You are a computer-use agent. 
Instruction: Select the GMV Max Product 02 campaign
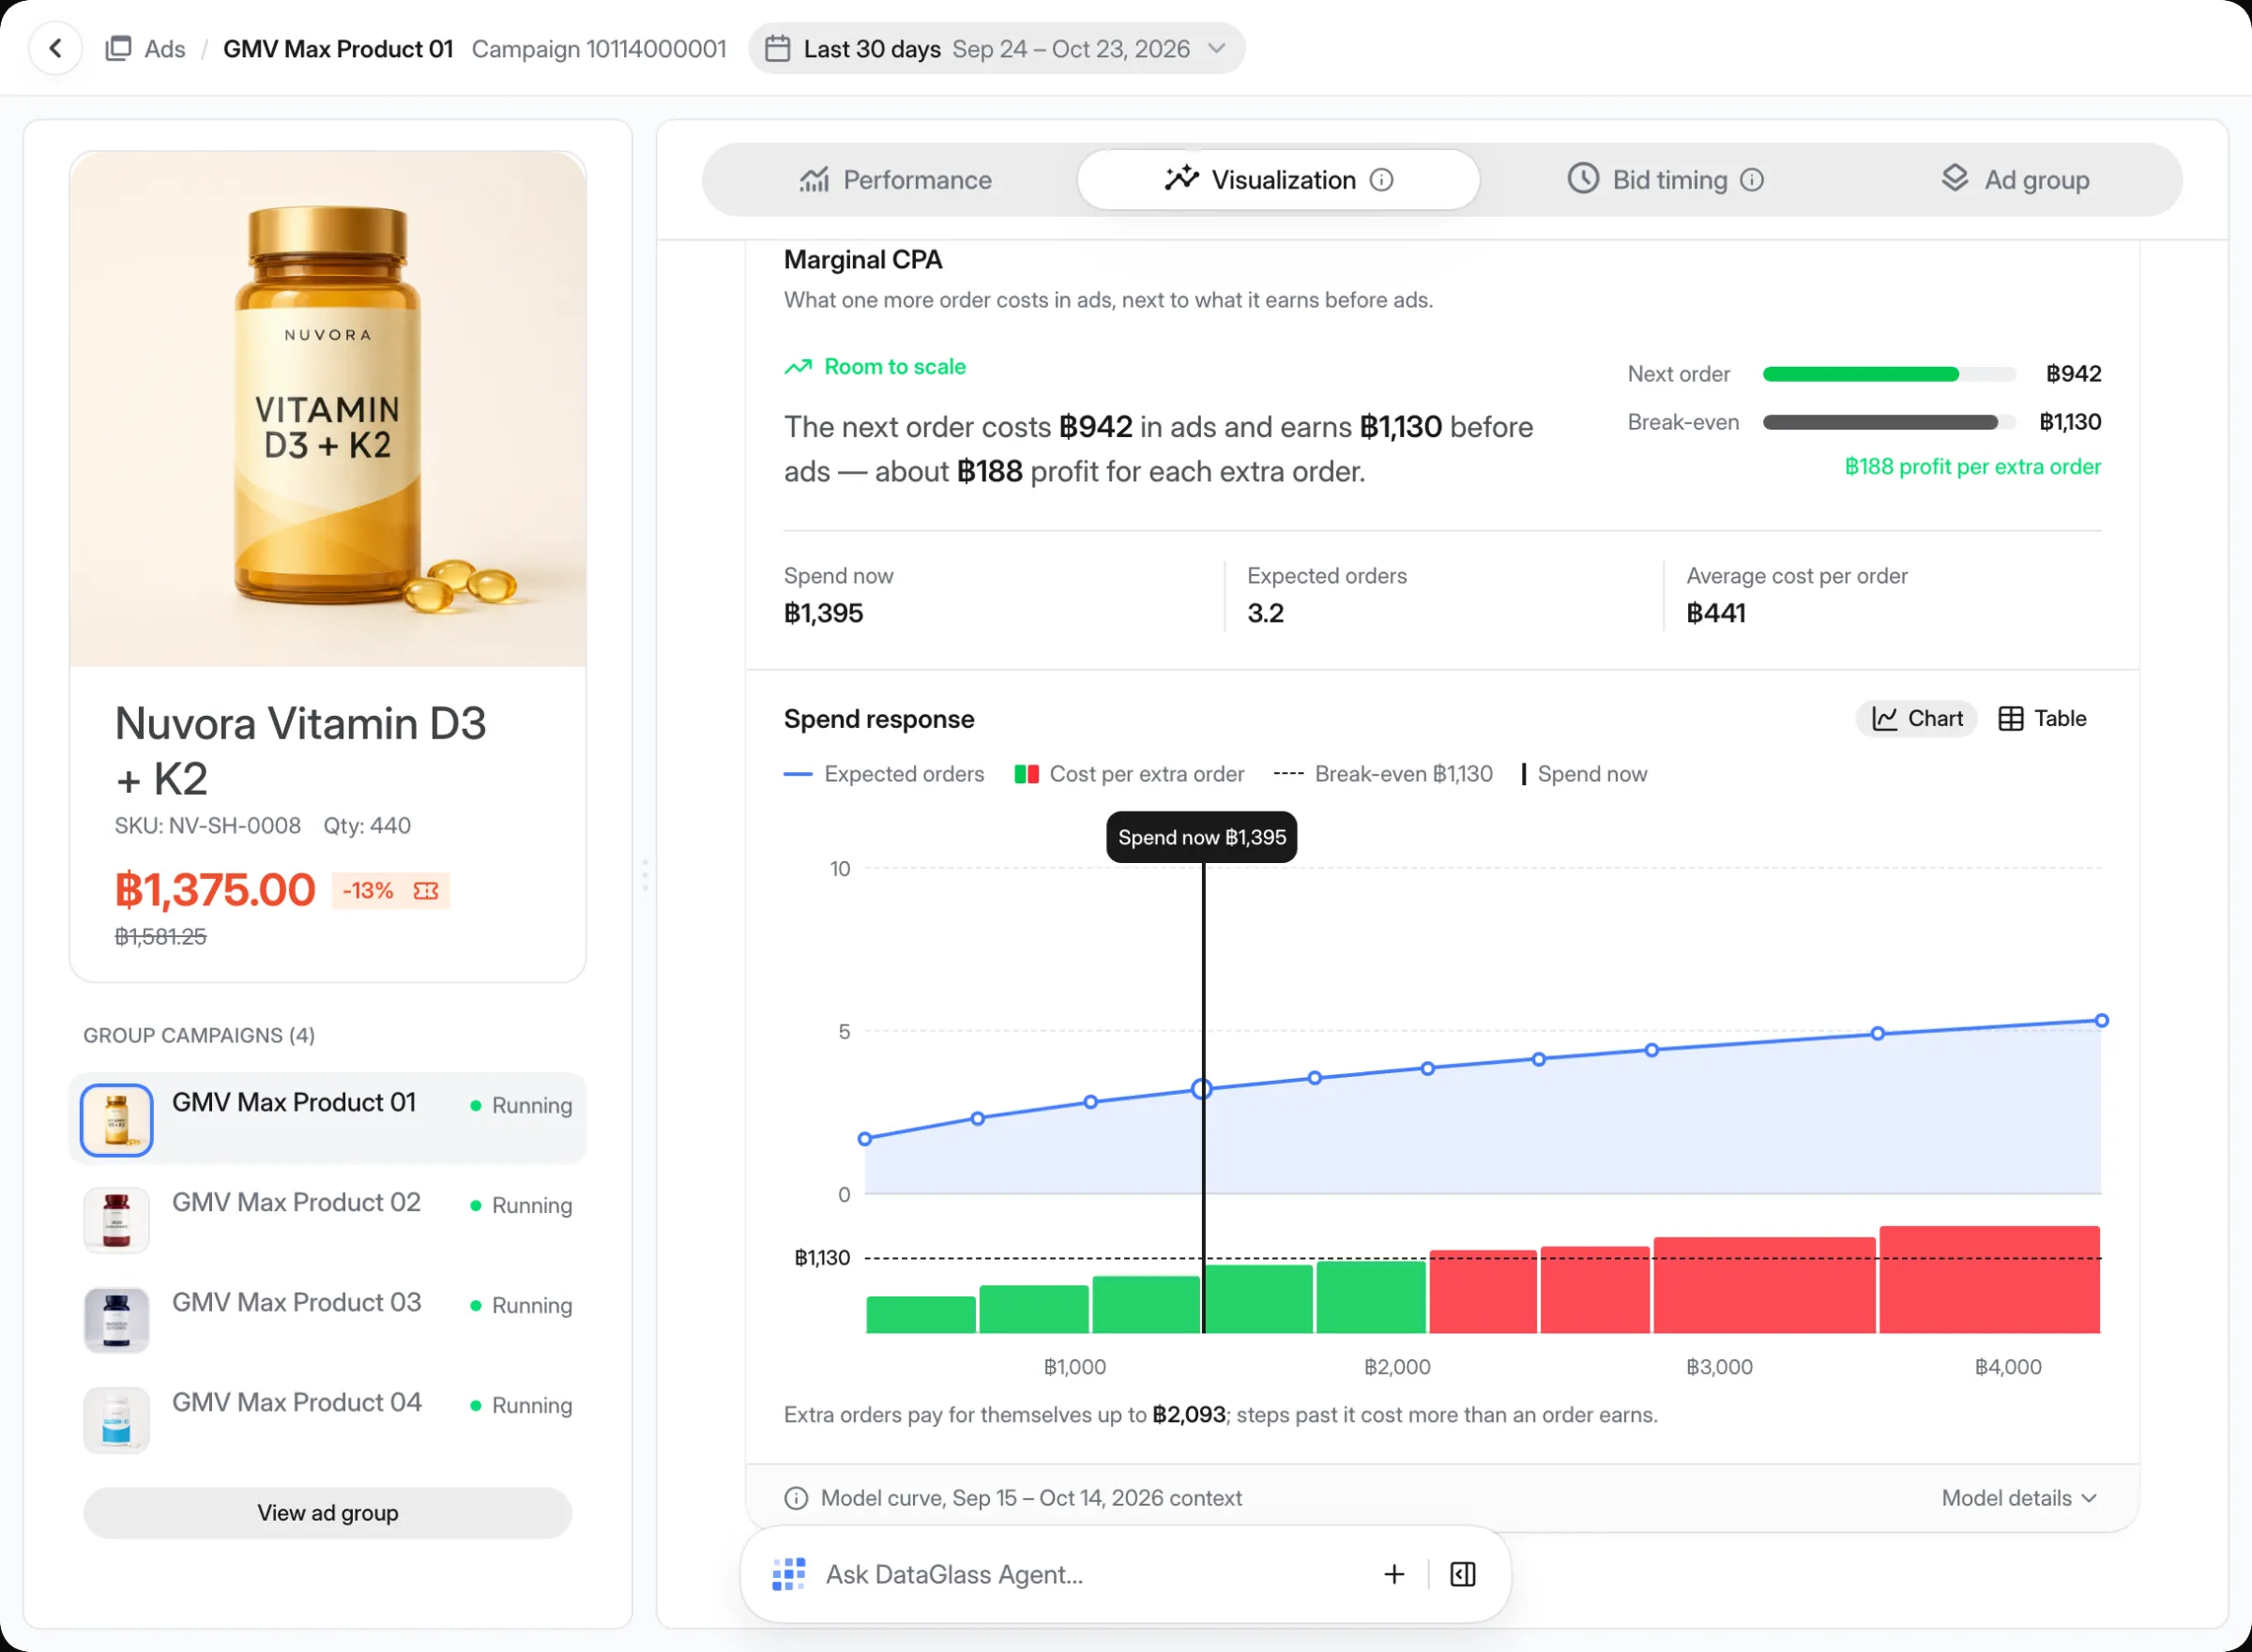[328, 1219]
